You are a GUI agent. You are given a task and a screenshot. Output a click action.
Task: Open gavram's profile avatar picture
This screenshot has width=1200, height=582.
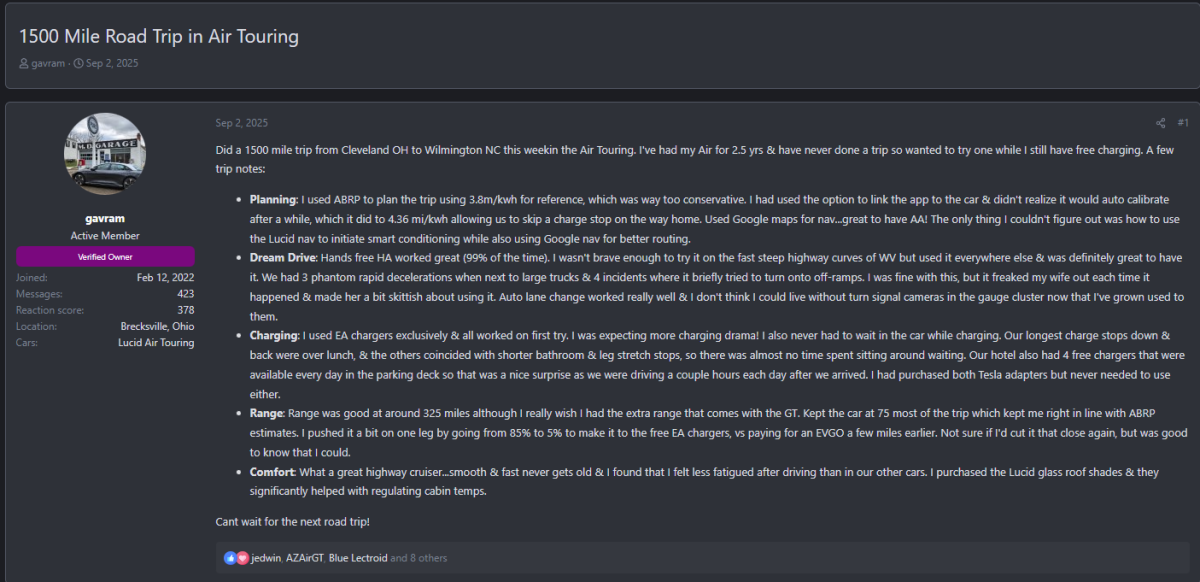tap(105, 154)
